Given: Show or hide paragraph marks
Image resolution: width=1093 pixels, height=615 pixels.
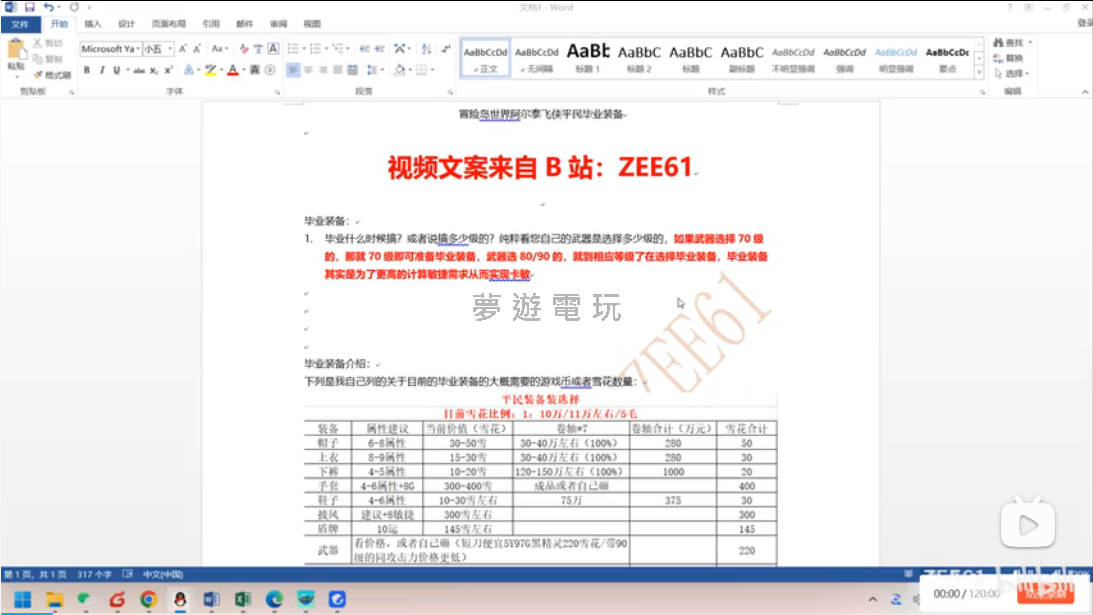Looking at the screenshot, I should point(445,49).
